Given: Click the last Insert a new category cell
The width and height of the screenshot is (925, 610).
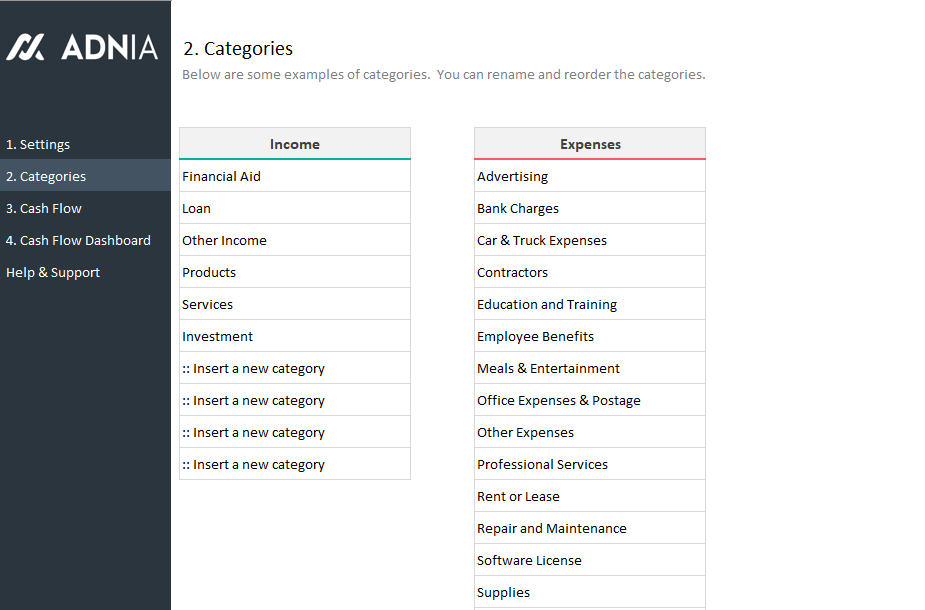Looking at the screenshot, I should click(x=294, y=465).
